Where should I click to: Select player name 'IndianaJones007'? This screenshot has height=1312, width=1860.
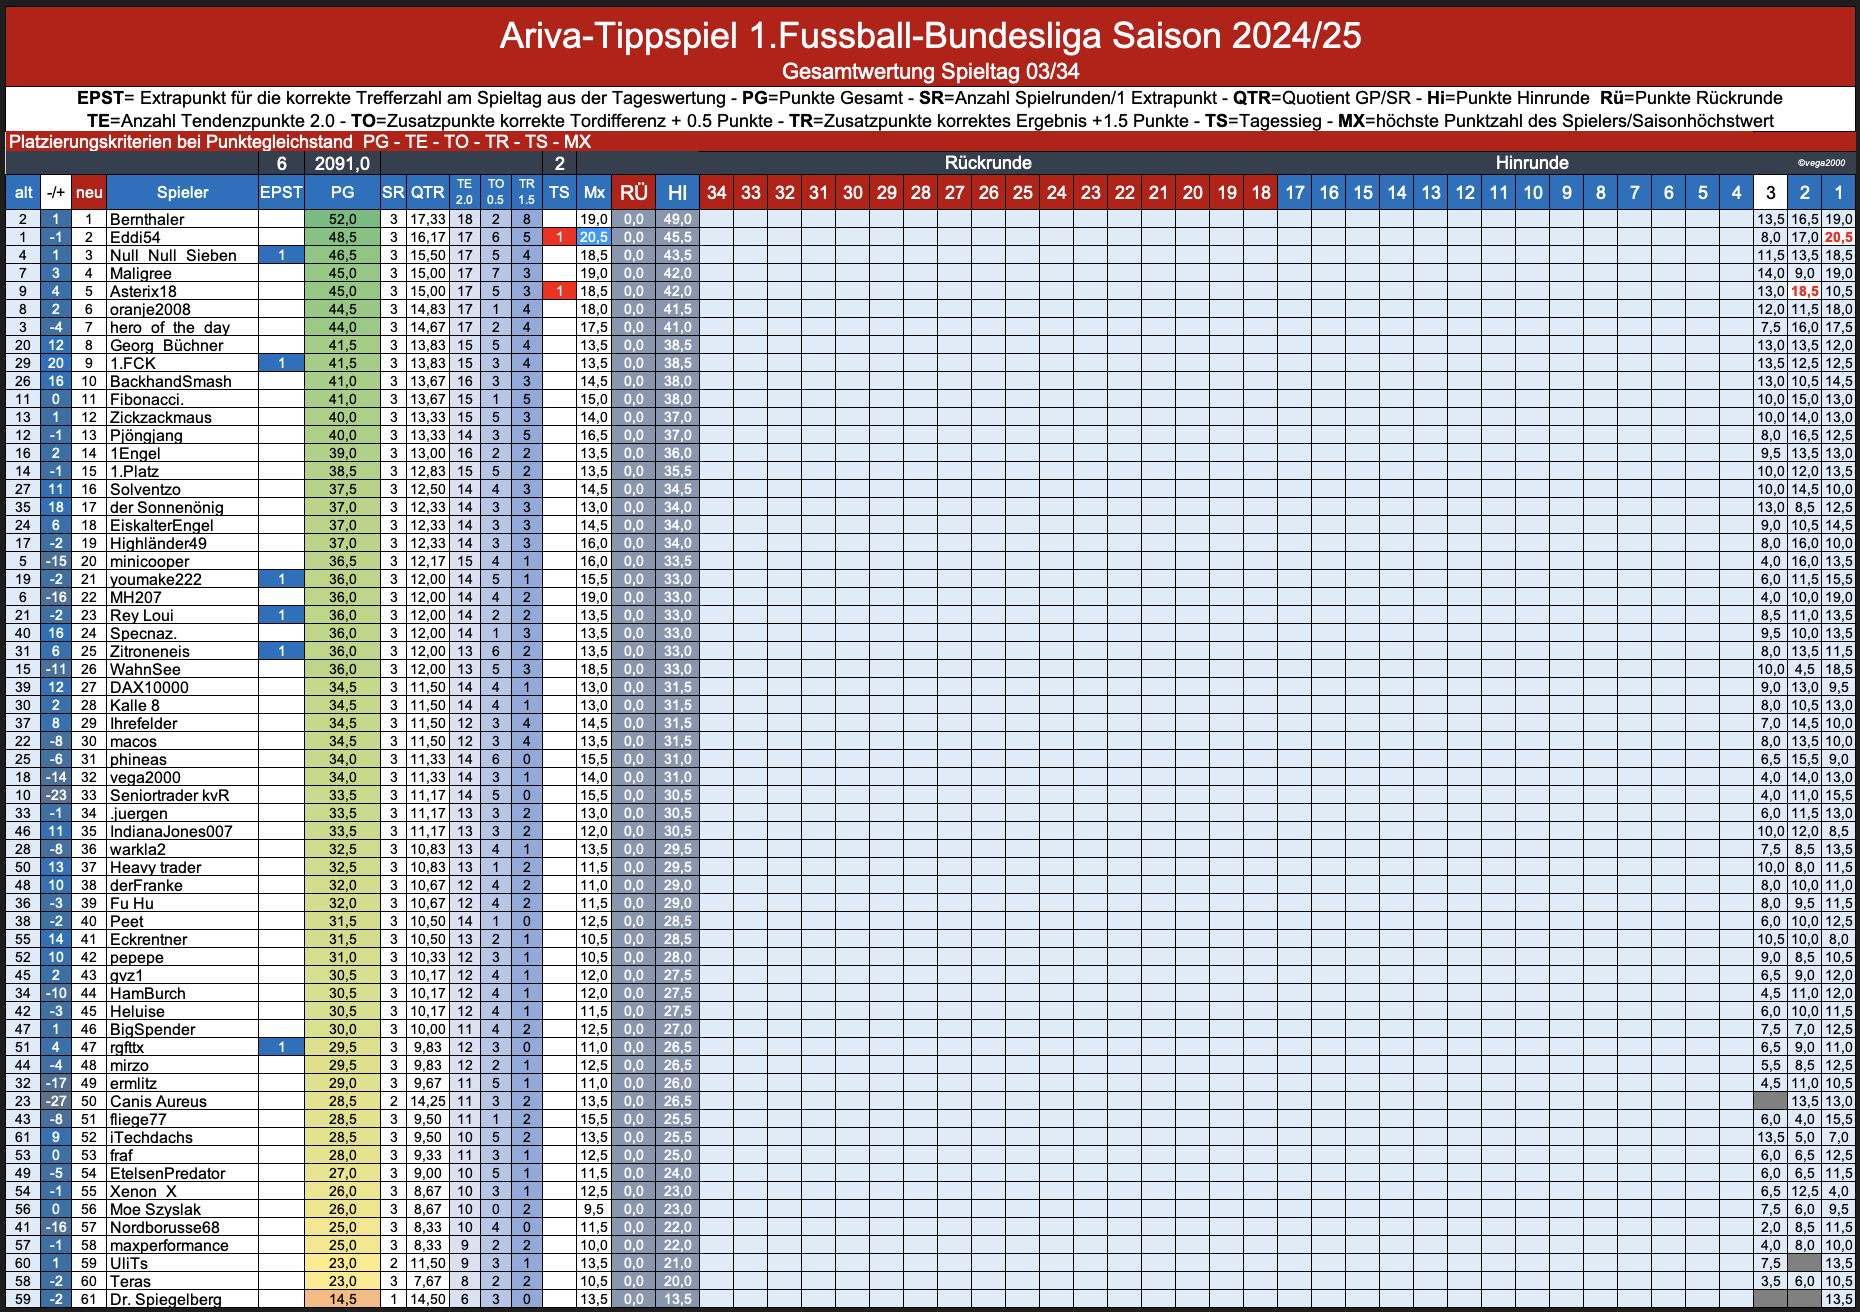coord(171,831)
